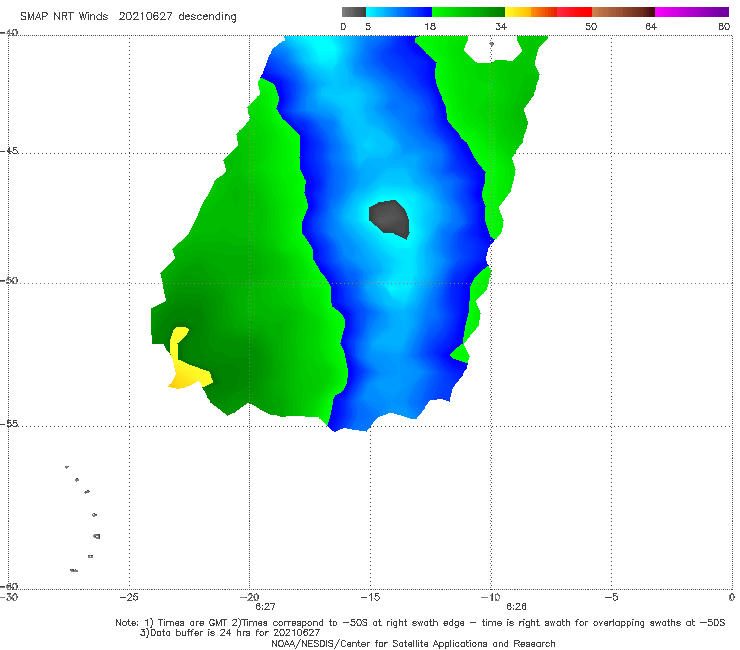Viewport: 740px width, 650px height.
Task: Click the 'NOAA/NESDIS/Center for Satellite Applications and Research' credit
Action: point(413,643)
